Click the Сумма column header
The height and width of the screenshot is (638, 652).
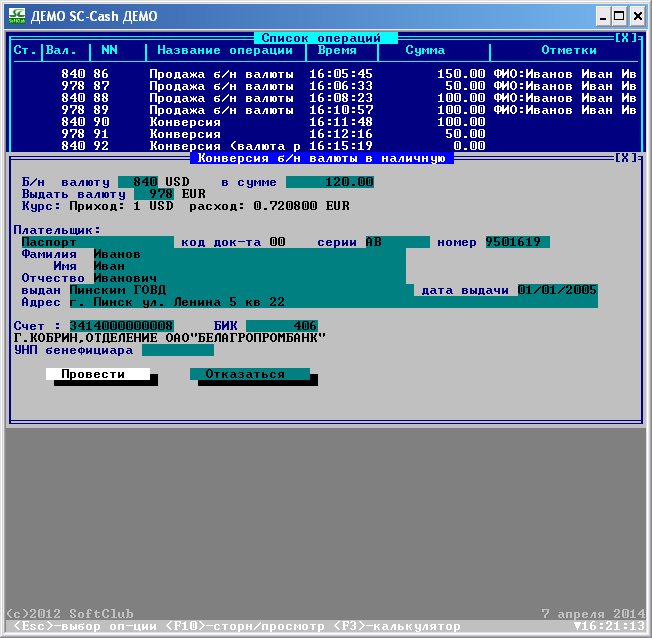pos(425,50)
